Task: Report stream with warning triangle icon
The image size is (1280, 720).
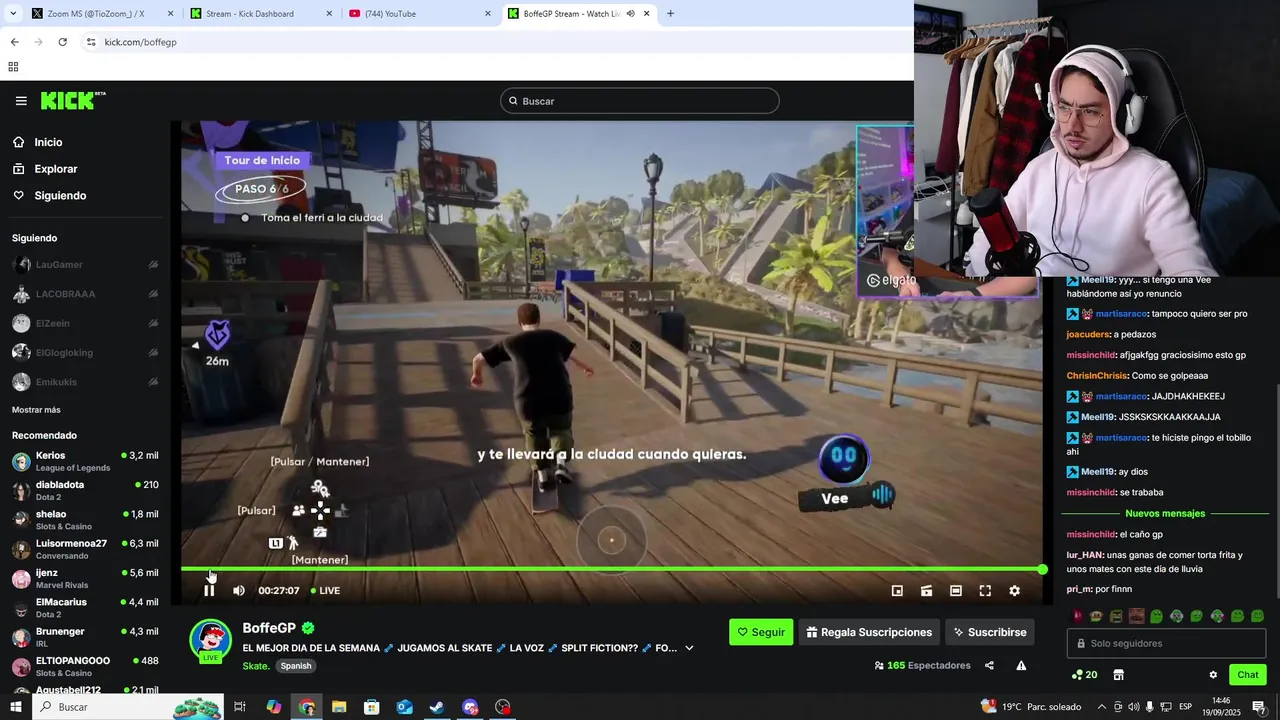Action: [1021, 665]
